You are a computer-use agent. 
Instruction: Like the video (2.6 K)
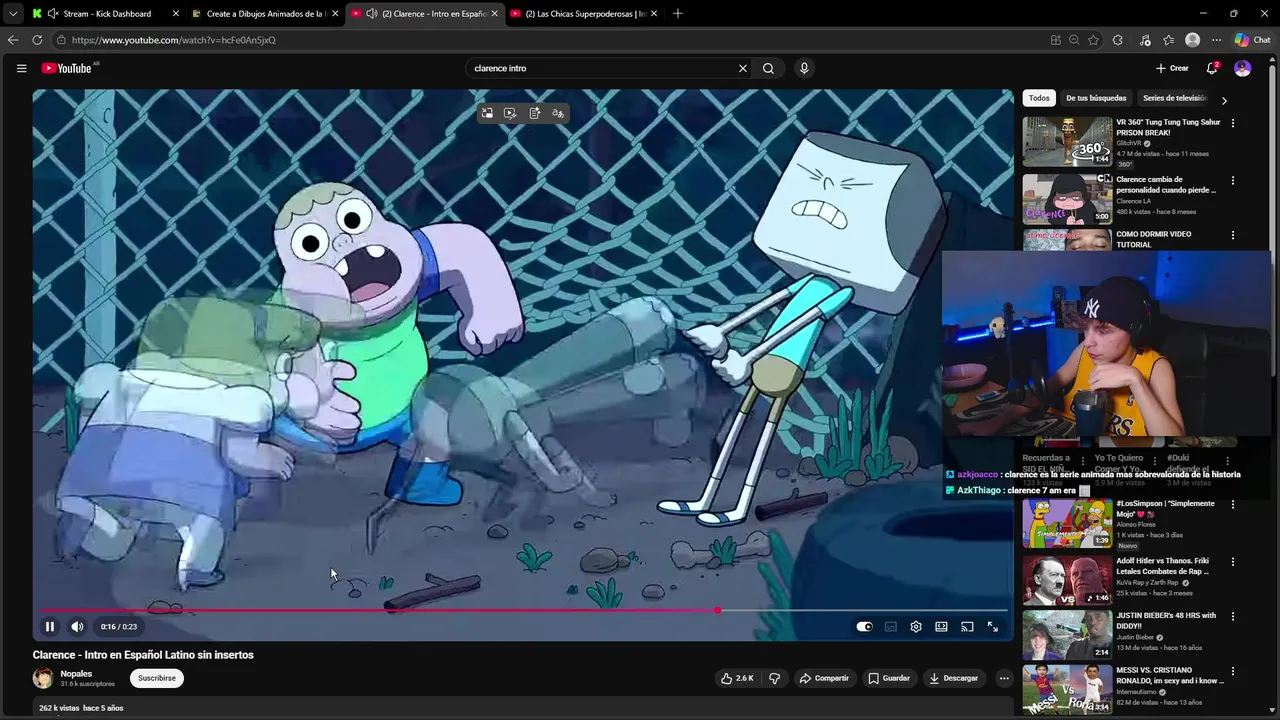pyautogui.click(x=737, y=678)
